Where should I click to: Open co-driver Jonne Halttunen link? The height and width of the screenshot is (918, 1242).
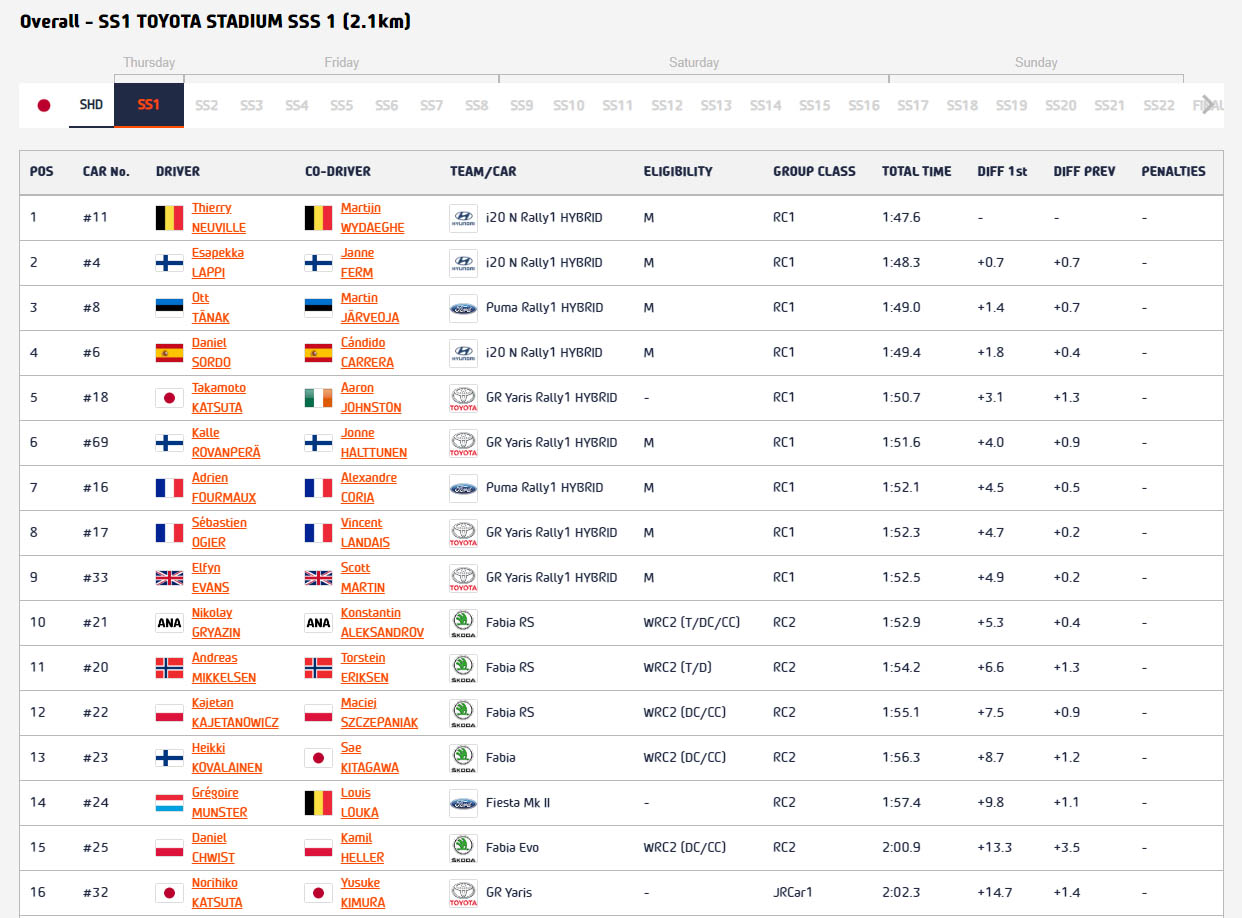pyautogui.click(x=374, y=443)
